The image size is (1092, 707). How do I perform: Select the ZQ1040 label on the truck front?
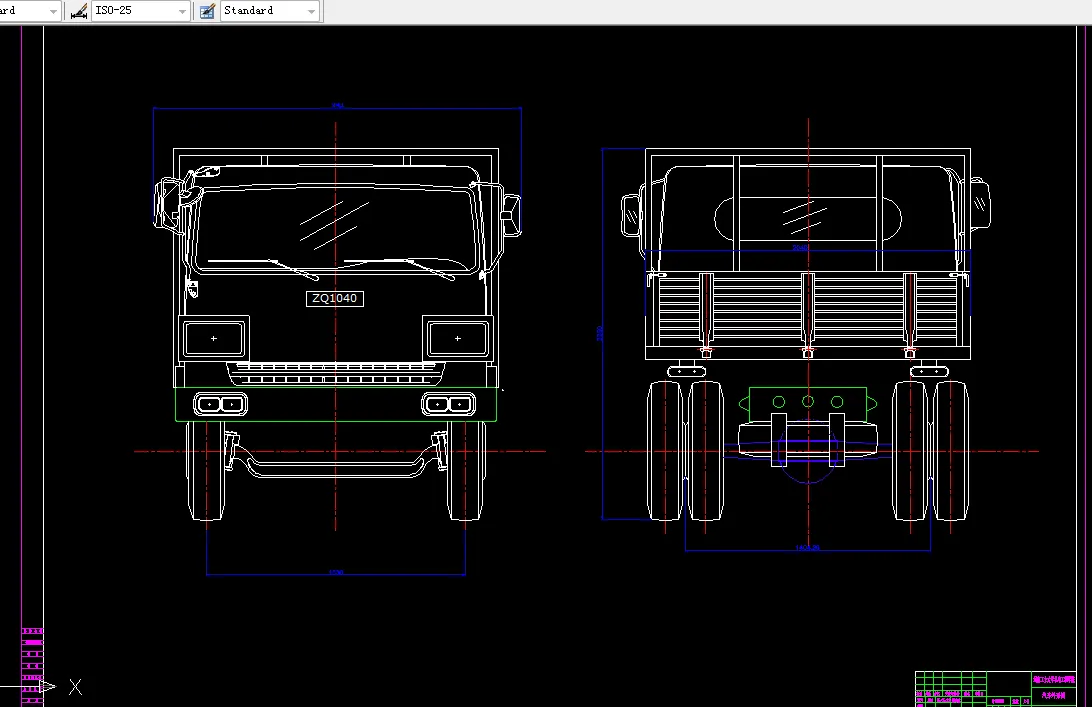pyautogui.click(x=334, y=298)
